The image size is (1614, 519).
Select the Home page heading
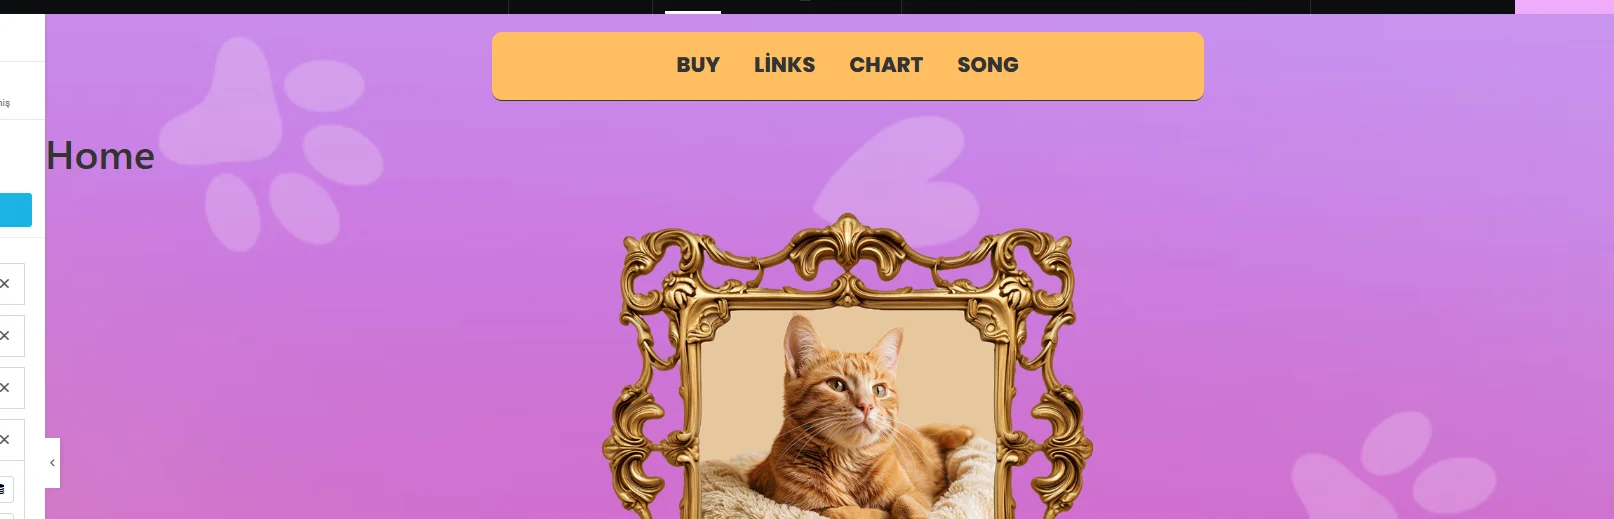(100, 156)
